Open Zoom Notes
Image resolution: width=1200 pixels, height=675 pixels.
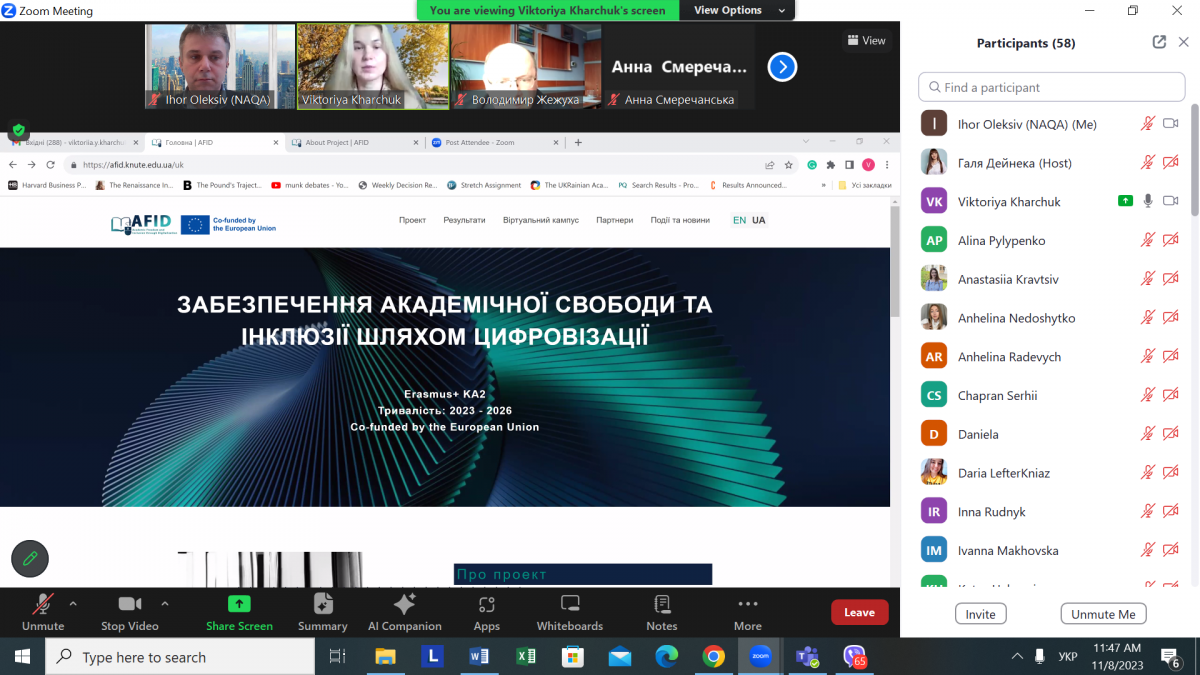[x=661, y=610]
